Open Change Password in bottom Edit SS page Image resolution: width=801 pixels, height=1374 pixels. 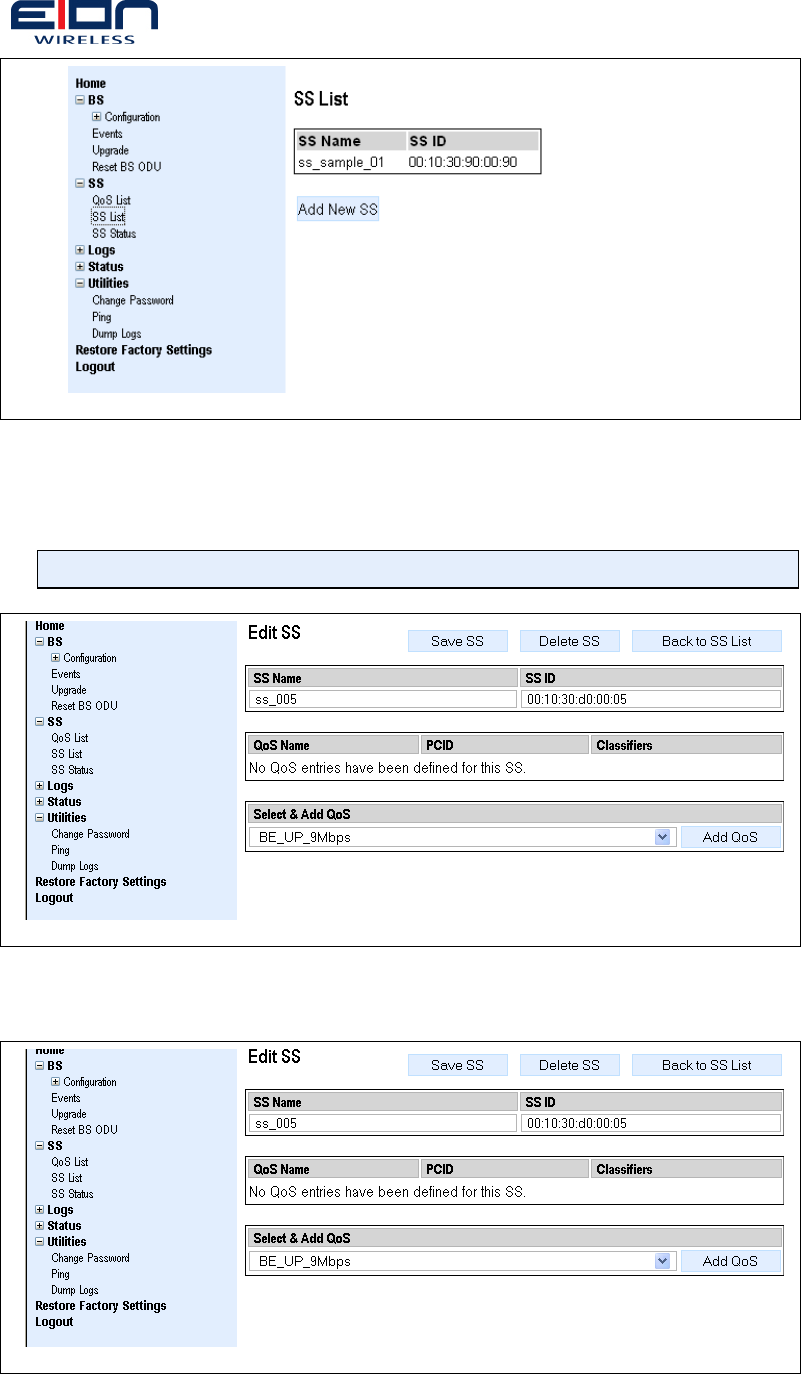90,1258
